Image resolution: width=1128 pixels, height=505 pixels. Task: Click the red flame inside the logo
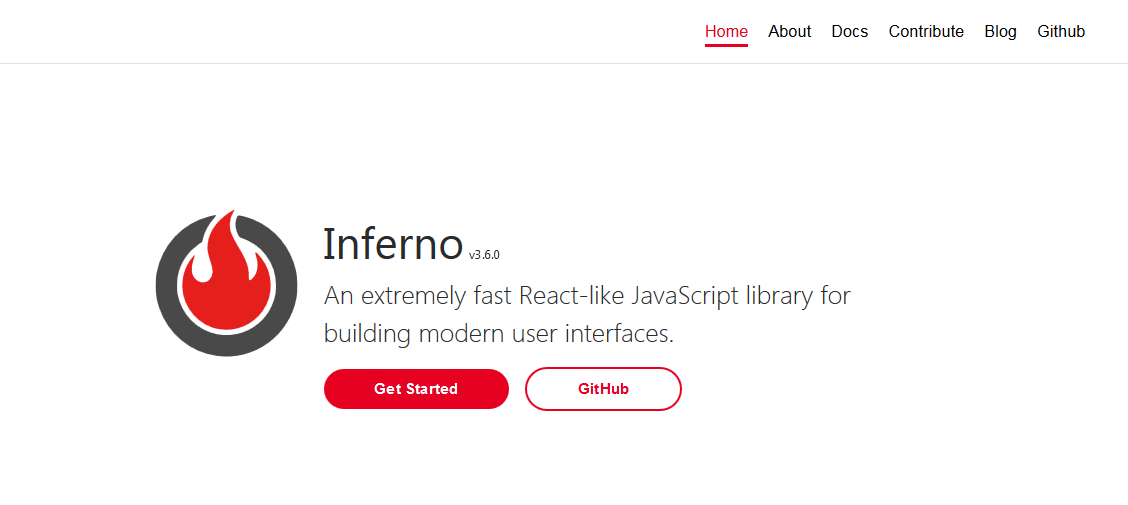[227, 277]
